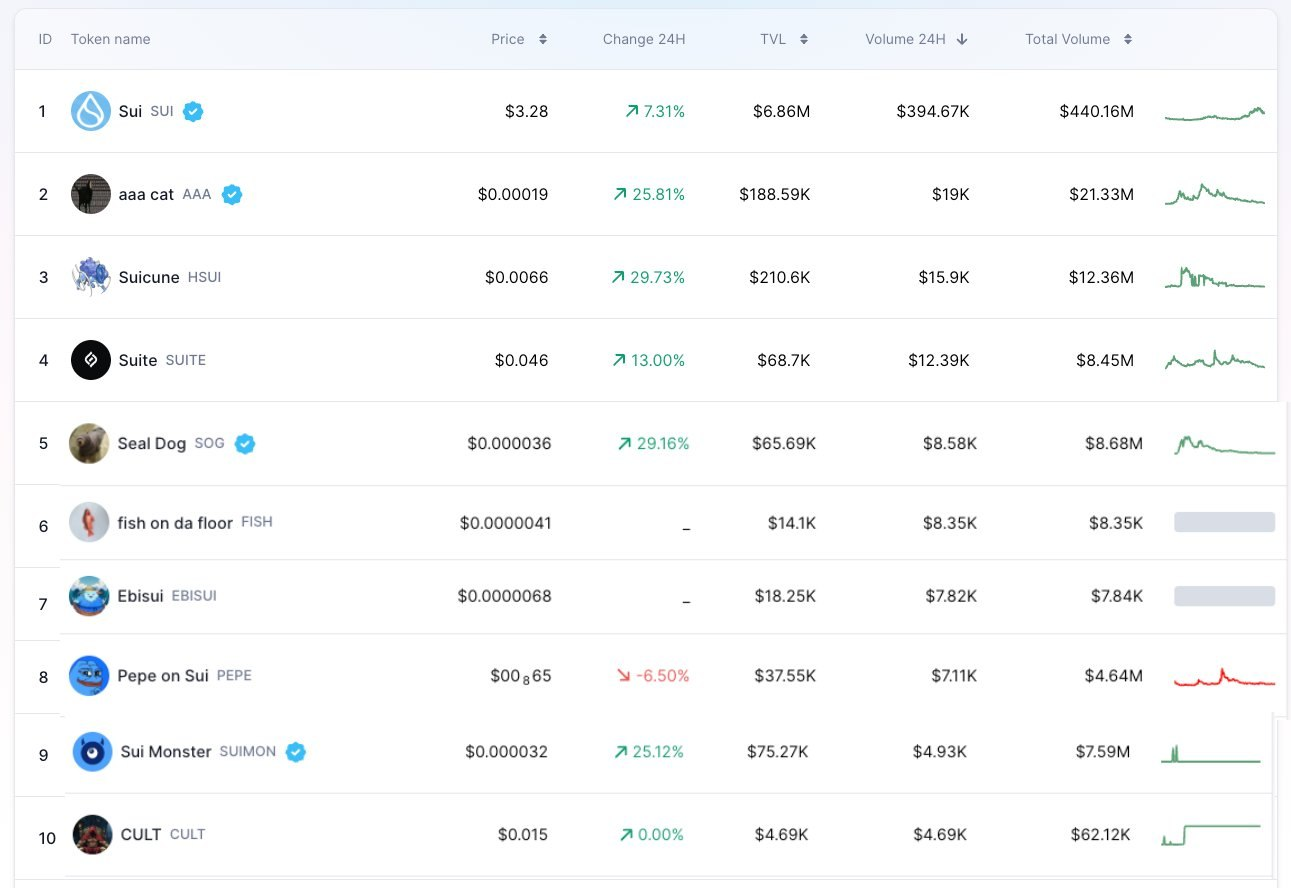The height and width of the screenshot is (888, 1291).
Task: Open the Suicune token link
Action: point(149,277)
